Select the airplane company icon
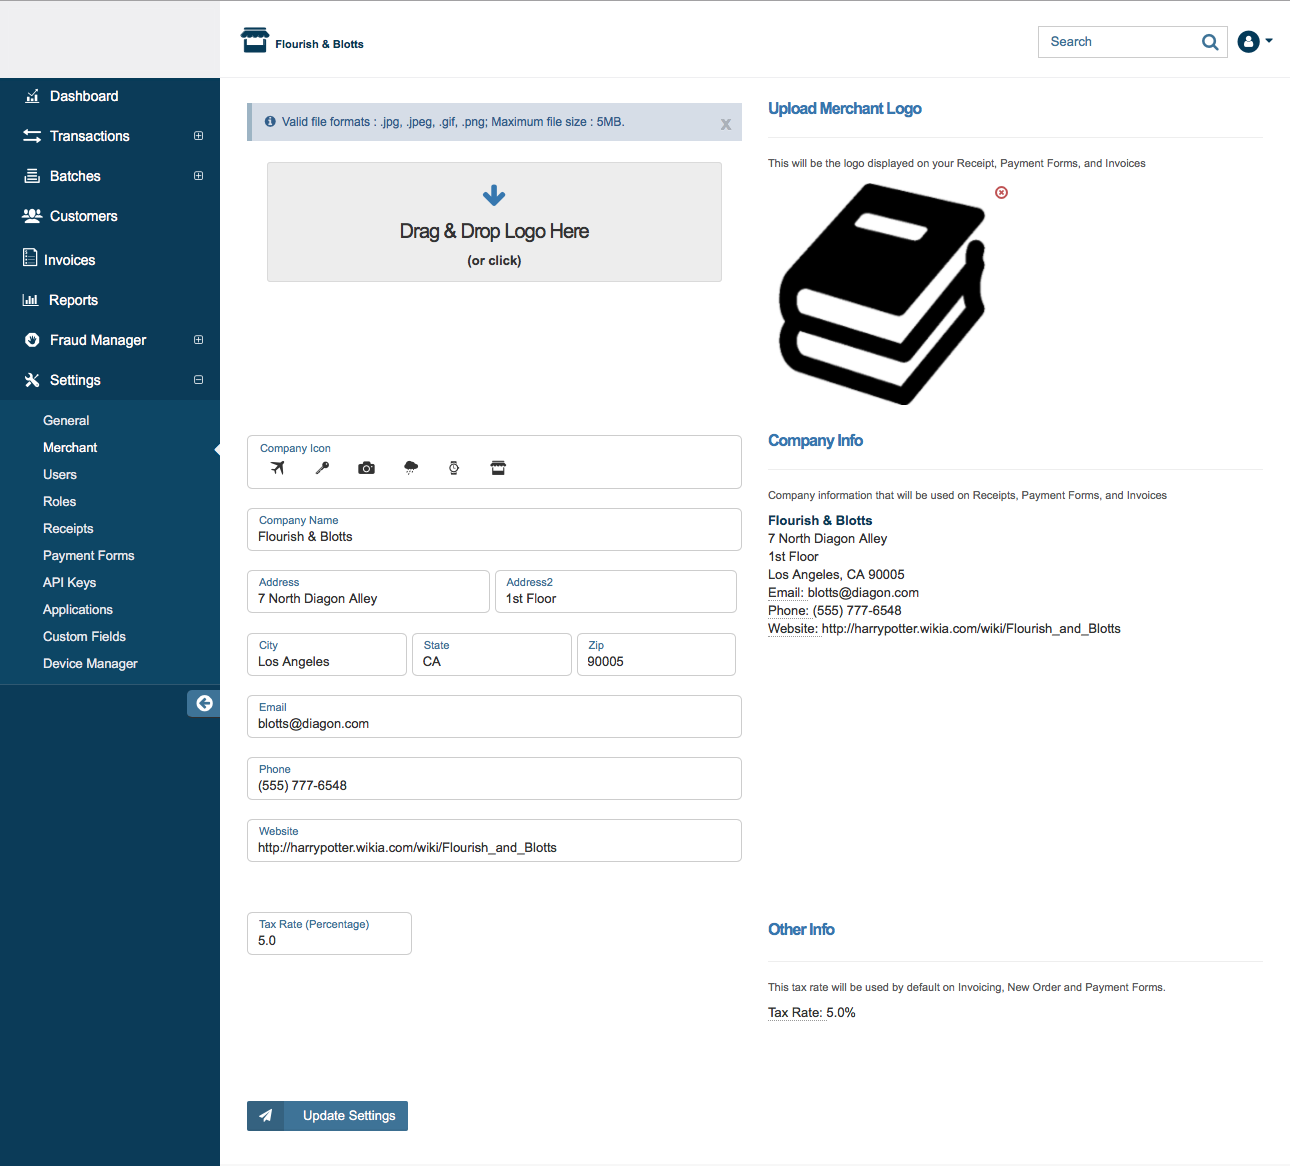The height and width of the screenshot is (1166, 1290). click(278, 468)
